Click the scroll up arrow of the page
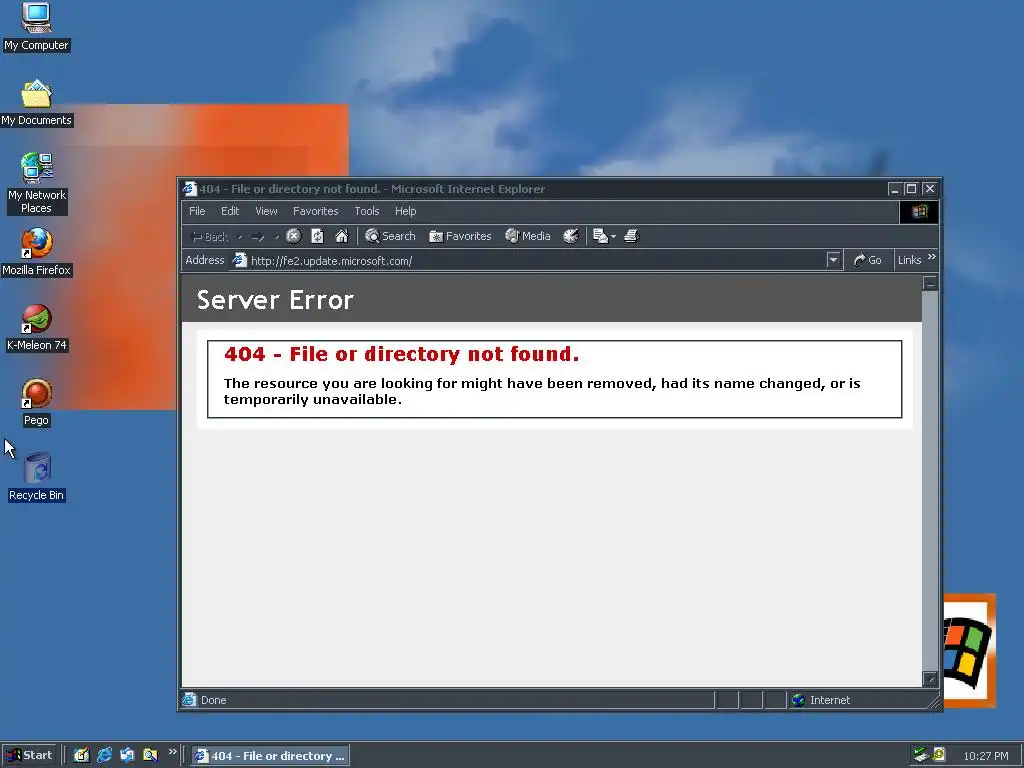This screenshot has width=1024, height=768. [x=930, y=283]
